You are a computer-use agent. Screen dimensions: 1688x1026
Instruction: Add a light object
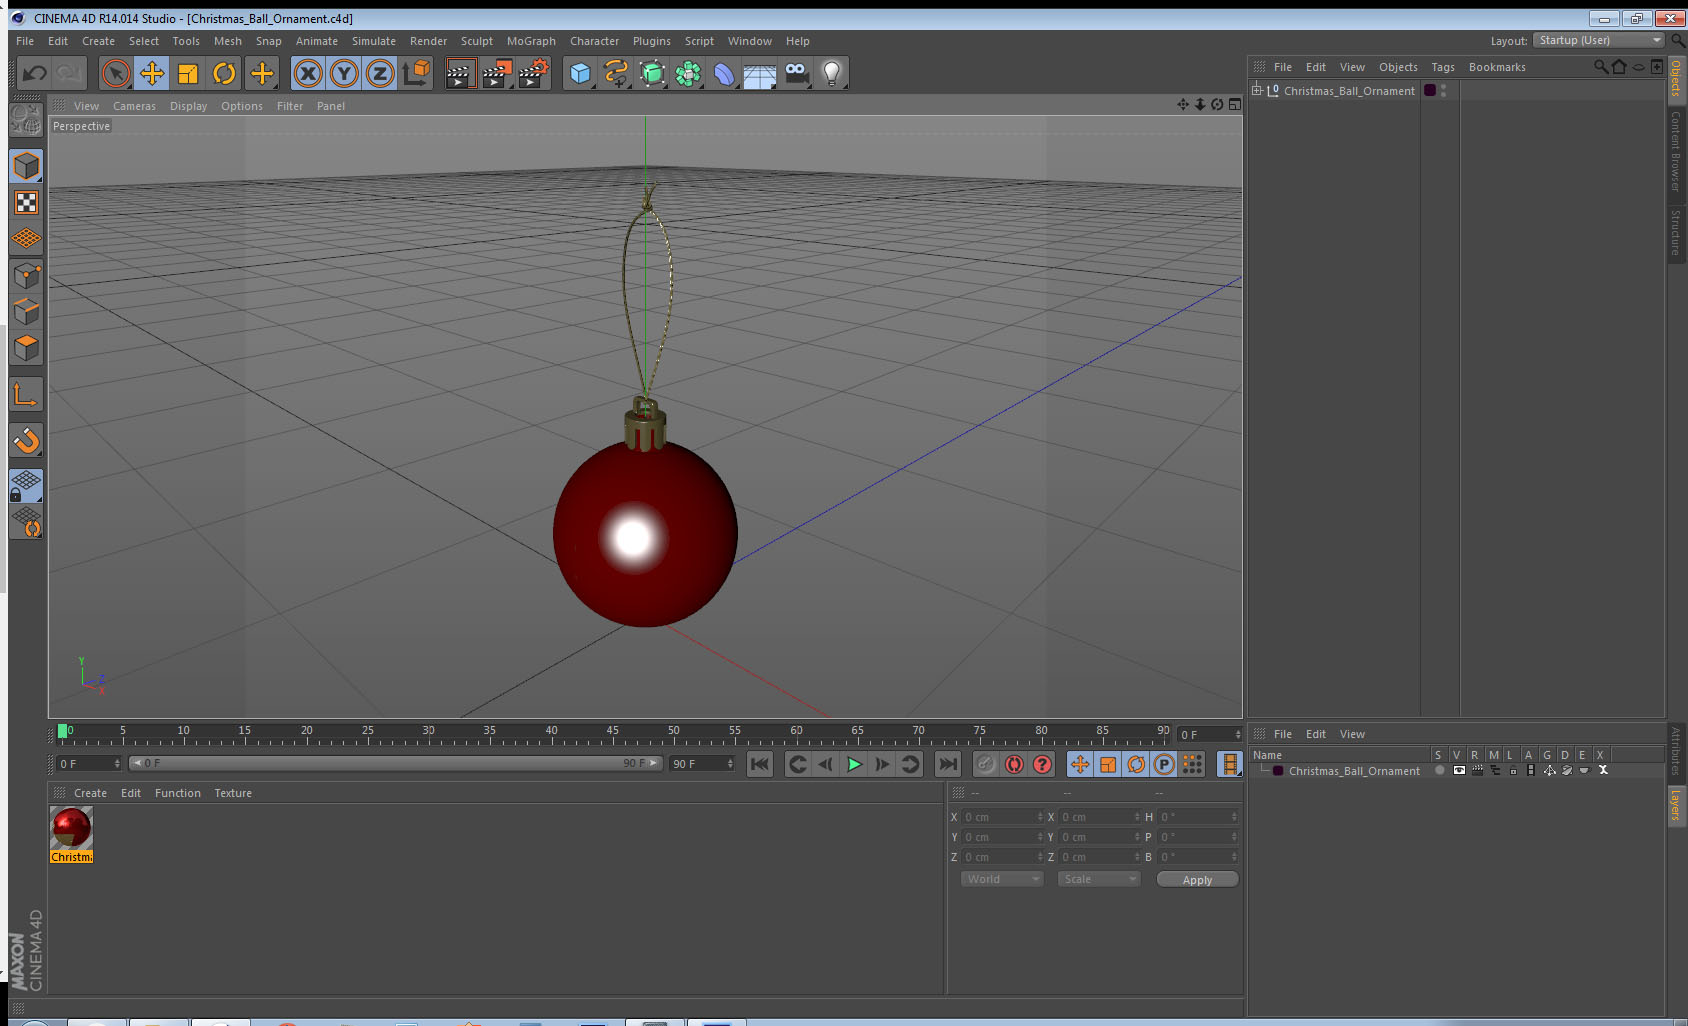pyautogui.click(x=832, y=73)
